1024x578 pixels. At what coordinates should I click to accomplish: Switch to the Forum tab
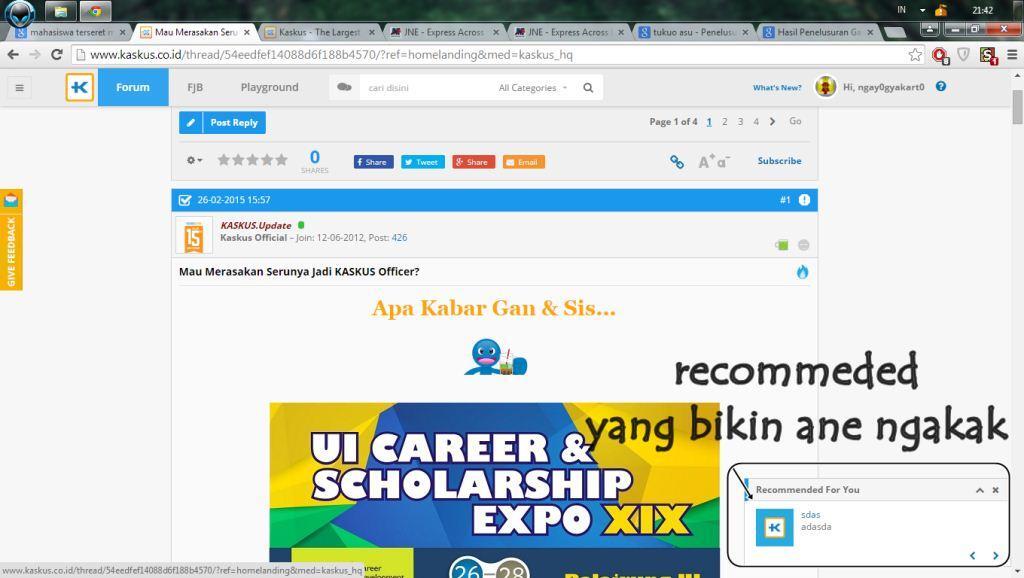[x=133, y=87]
